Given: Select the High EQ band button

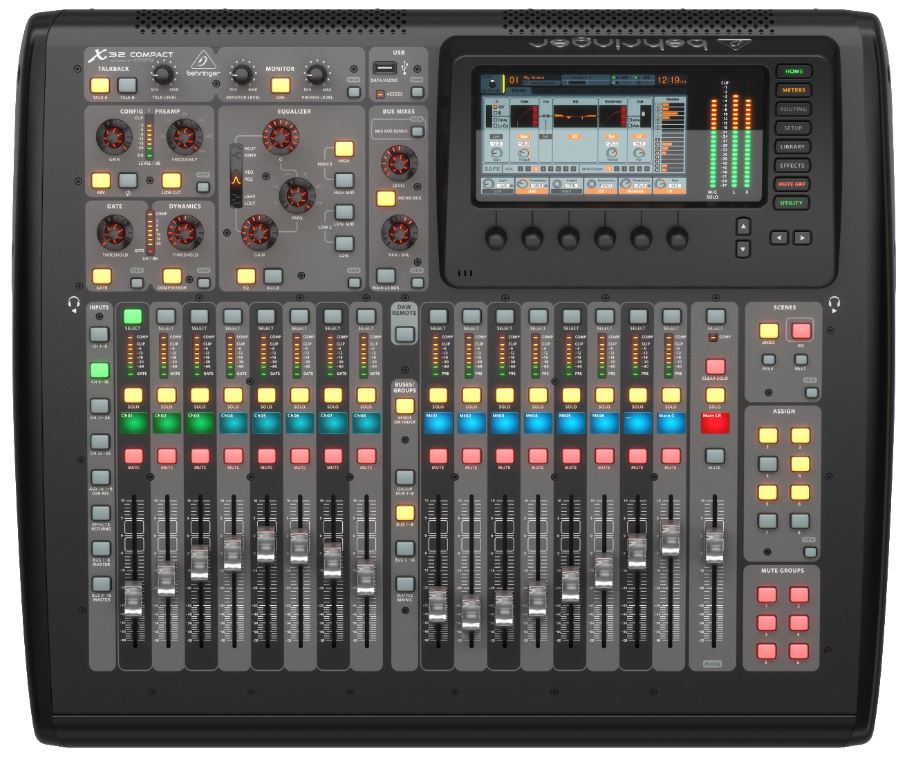Looking at the screenshot, I should 344,149.
